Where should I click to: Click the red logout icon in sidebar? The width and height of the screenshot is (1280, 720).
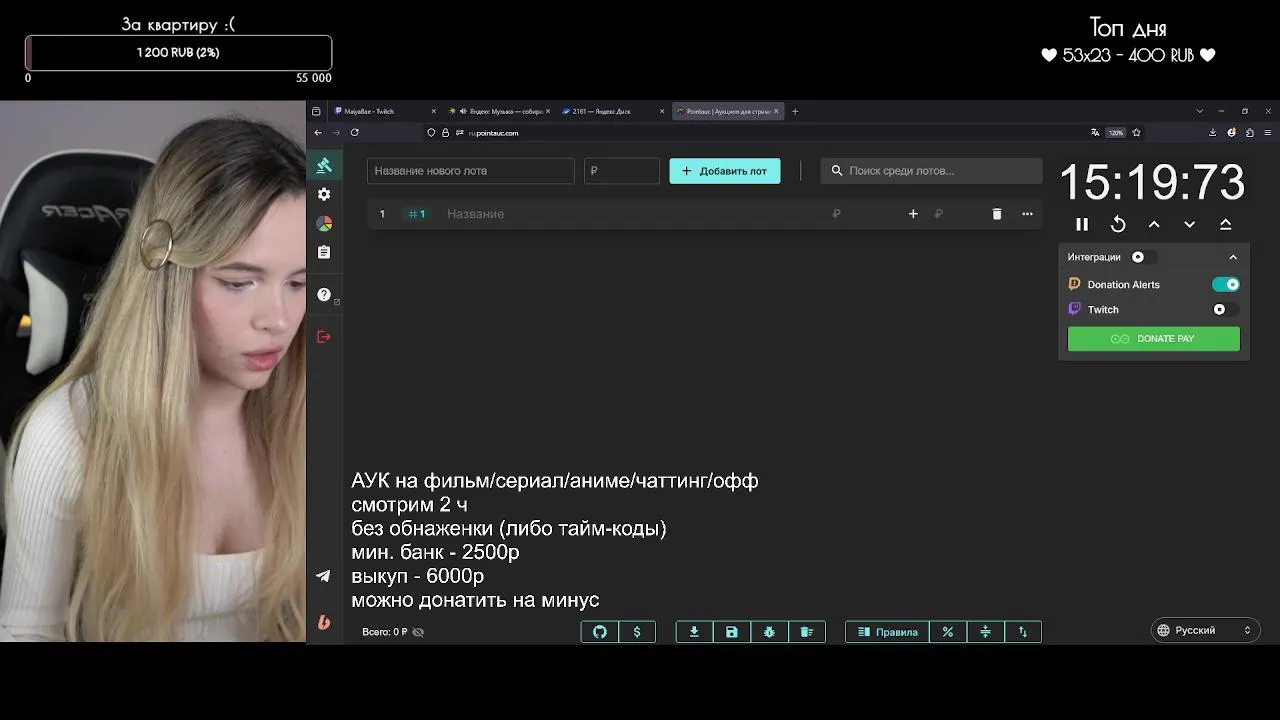pos(323,337)
